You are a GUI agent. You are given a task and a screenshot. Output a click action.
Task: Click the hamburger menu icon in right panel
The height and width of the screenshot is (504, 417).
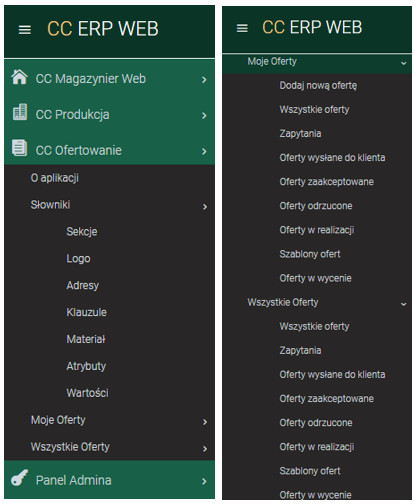tap(242, 28)
